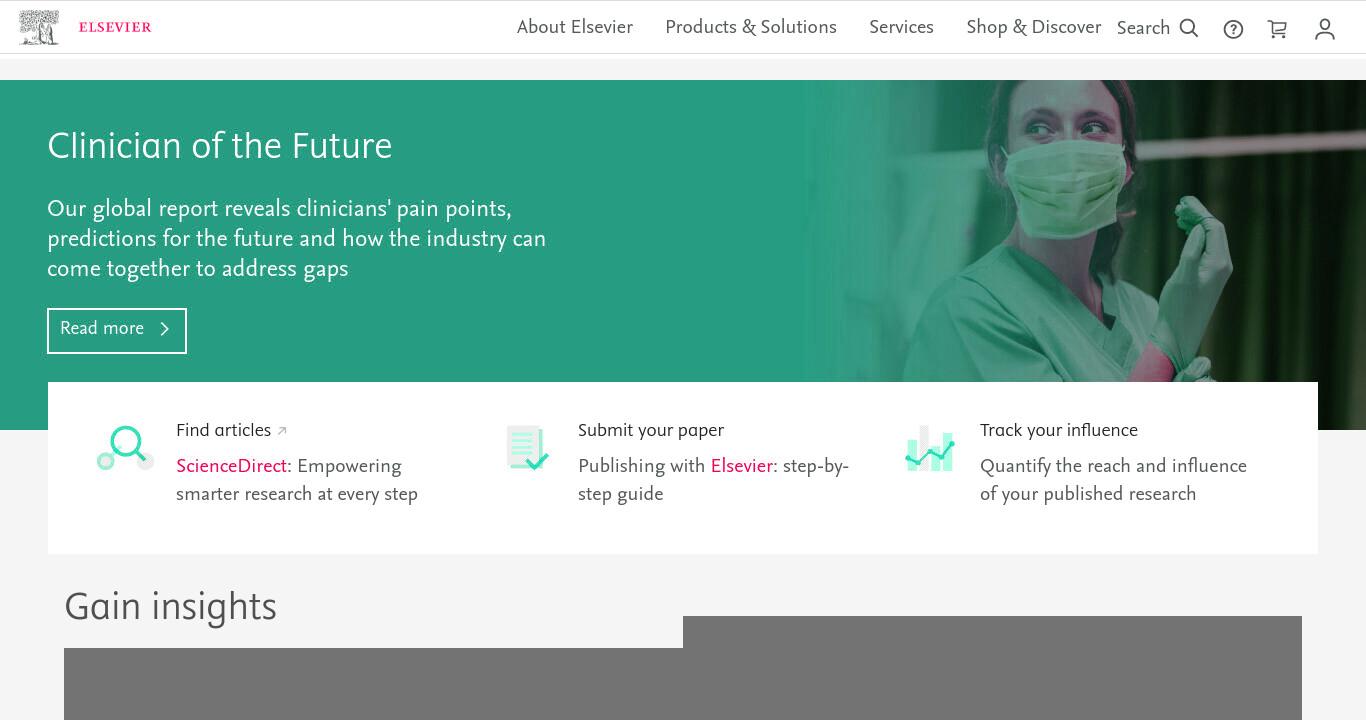Open the Find articles link
The image size is (1366, 720).
coord(223,431)
